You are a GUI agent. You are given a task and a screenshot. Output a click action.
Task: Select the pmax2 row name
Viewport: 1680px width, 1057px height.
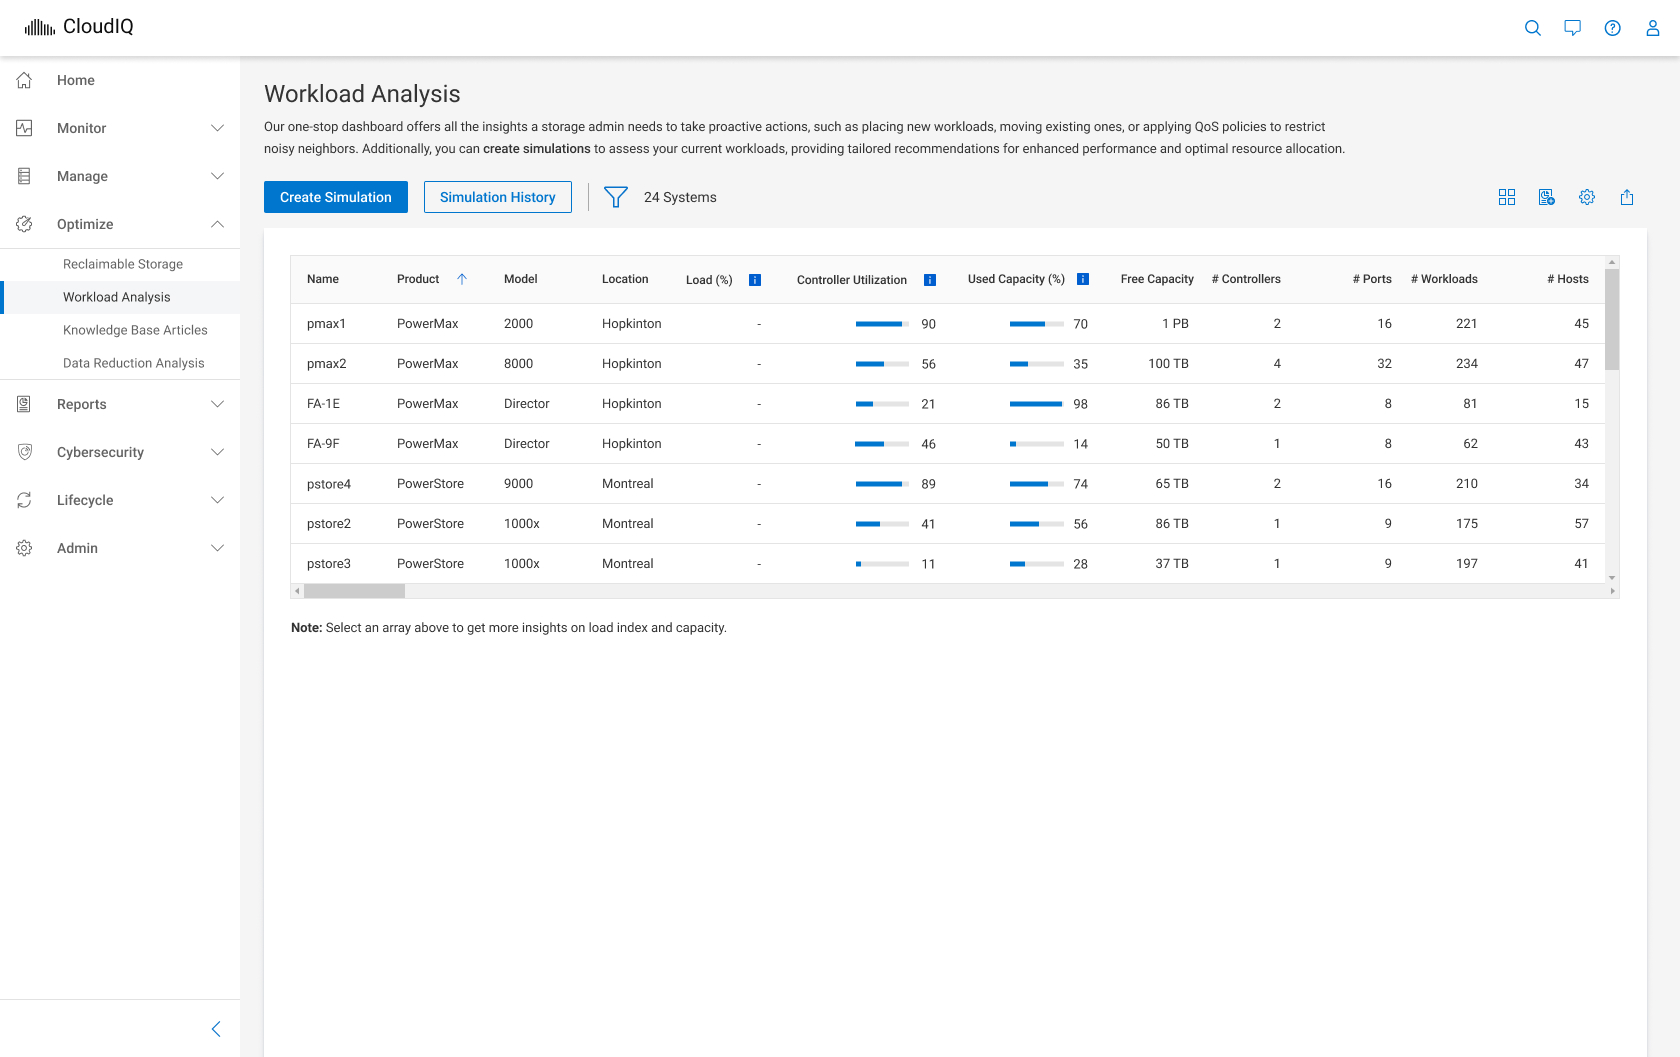point(326,364)
